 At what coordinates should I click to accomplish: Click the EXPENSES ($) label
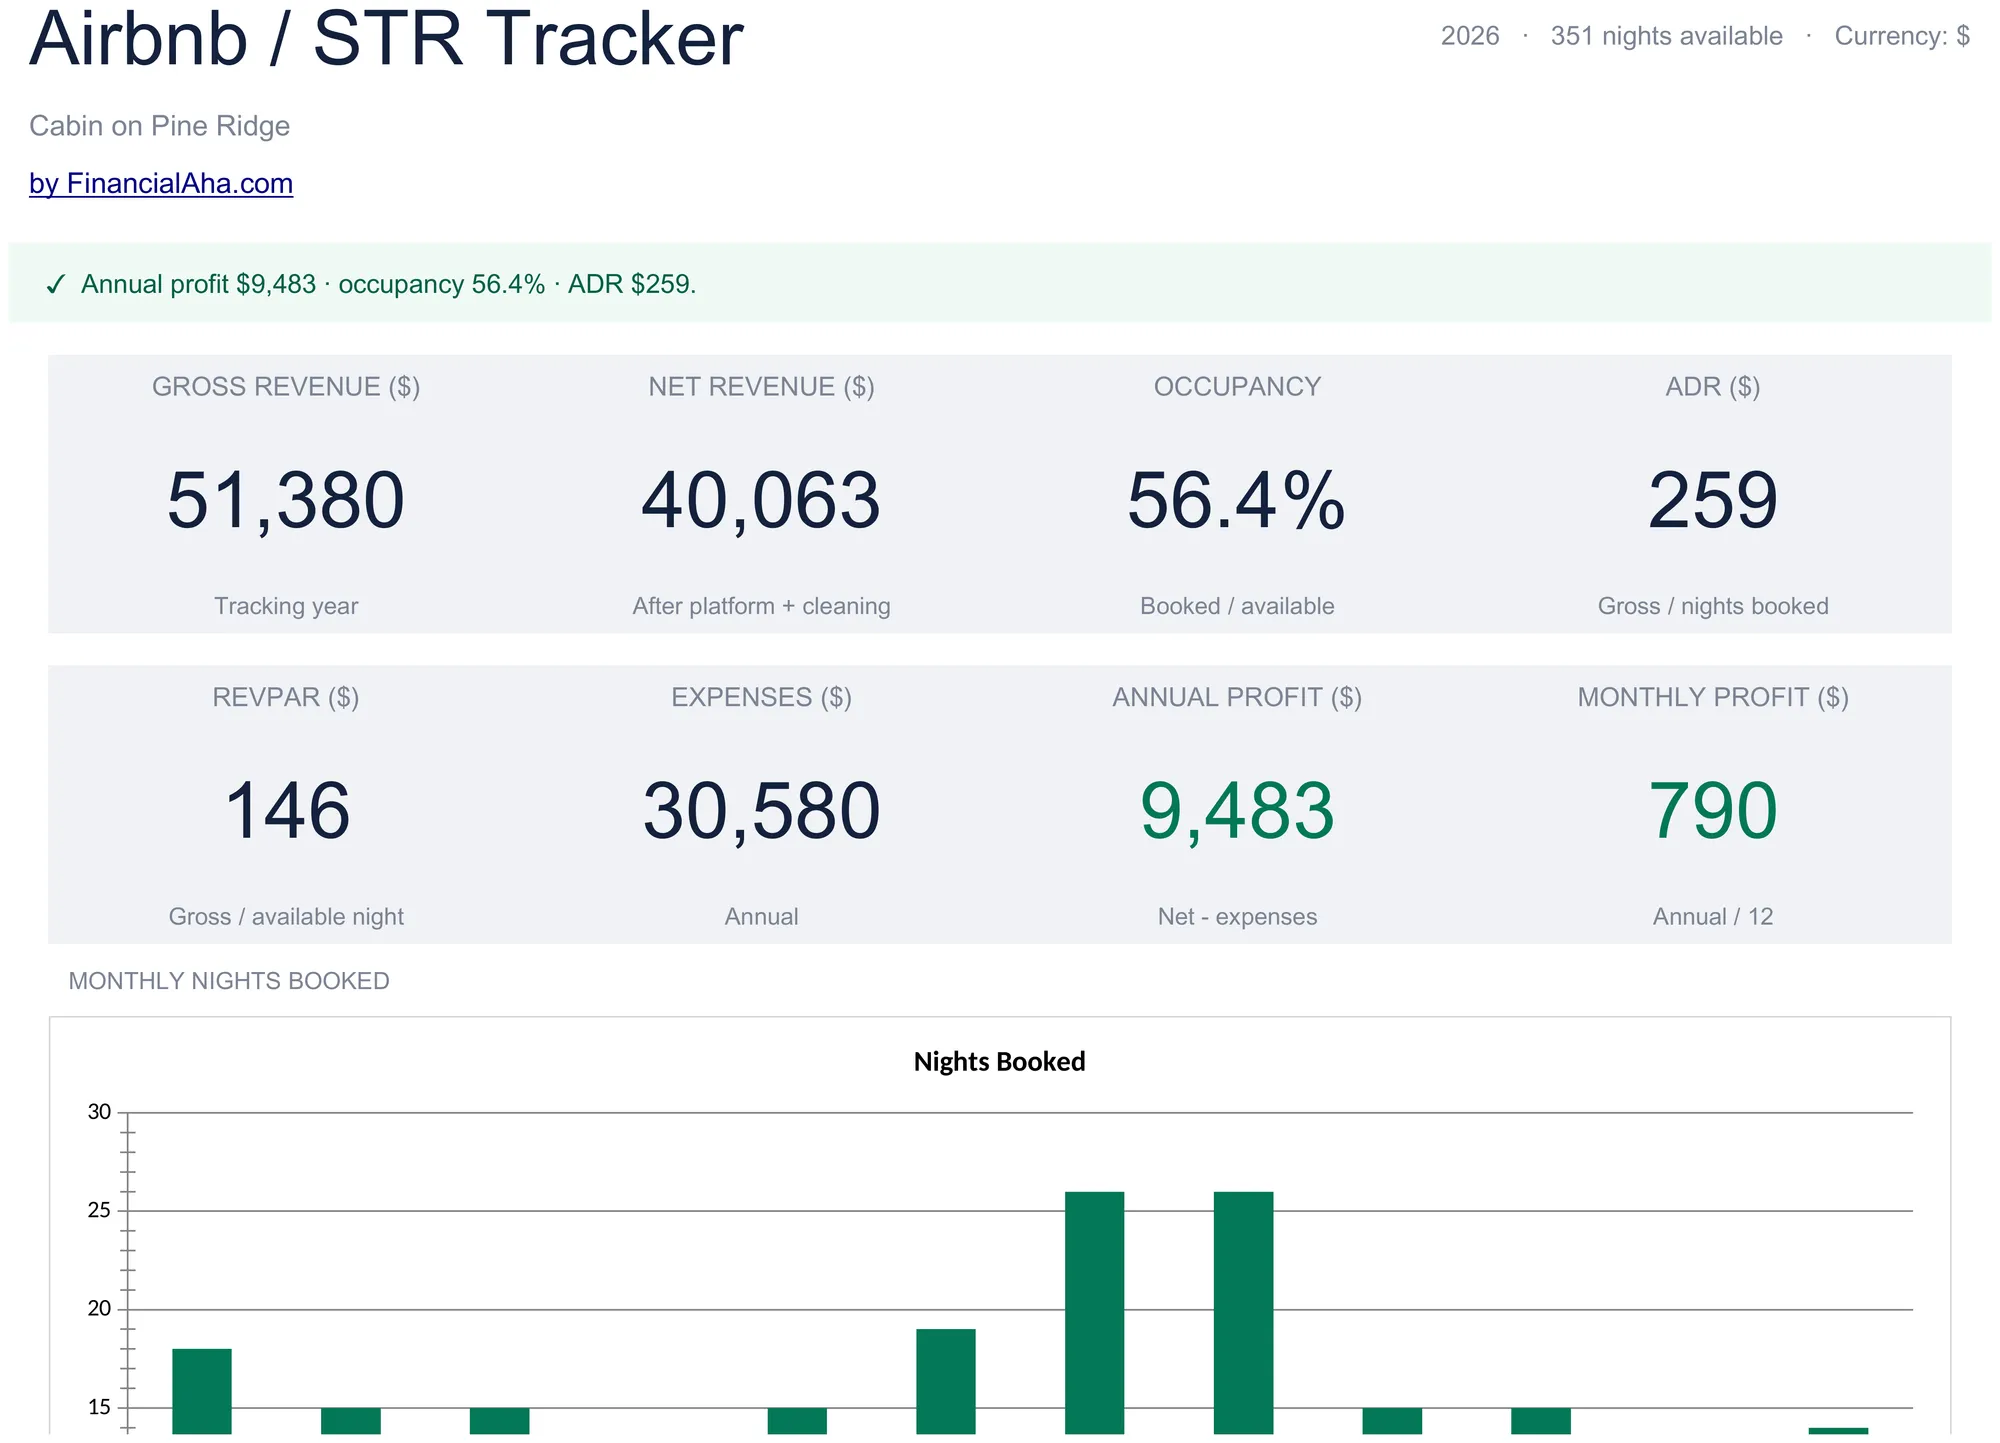[761, 697]
